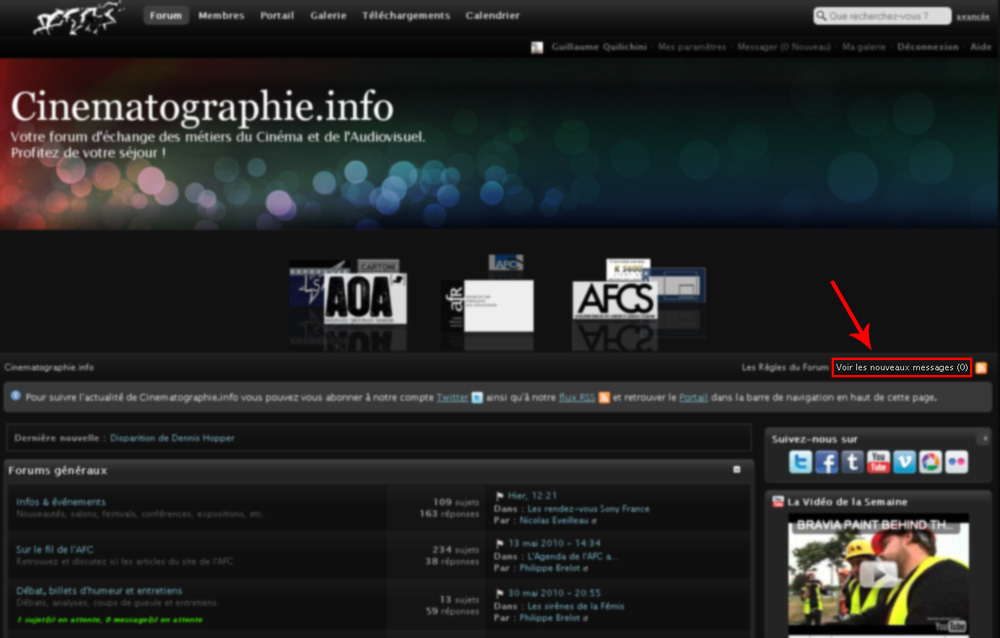Image resolution: width=1000 pixels, height=638 pixels.
Task: Open the Sur le fil de l'AFC forum
Action: pos(54,549)
